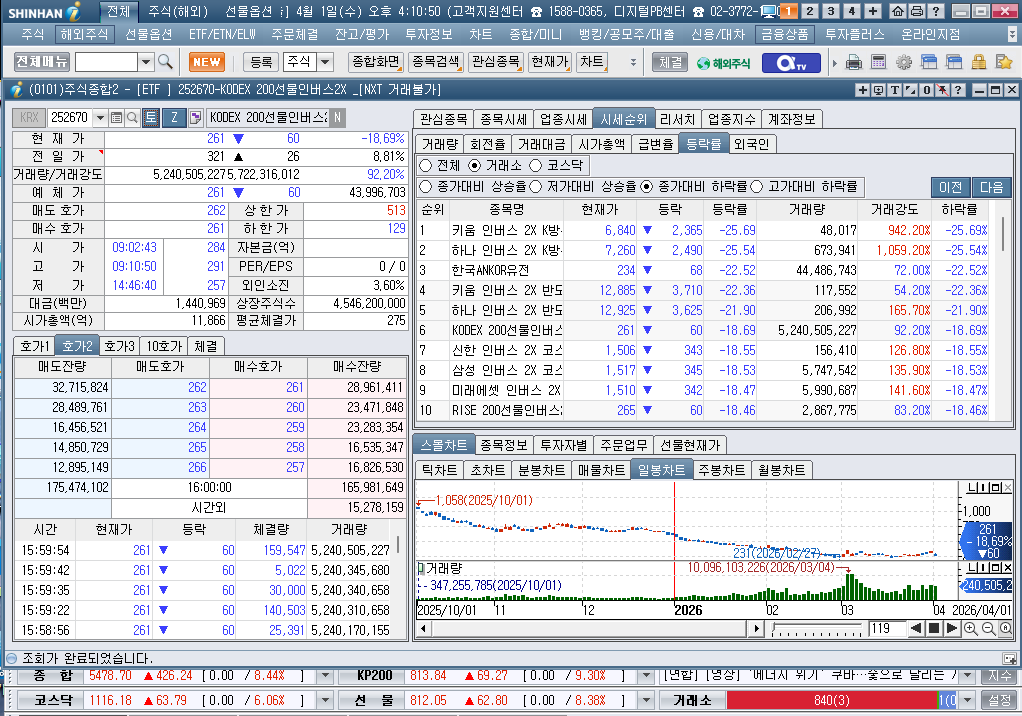Select 종가대비 하락률 radio option
Viewport: 1022px width, 716px height.
(x=647, y=187)
